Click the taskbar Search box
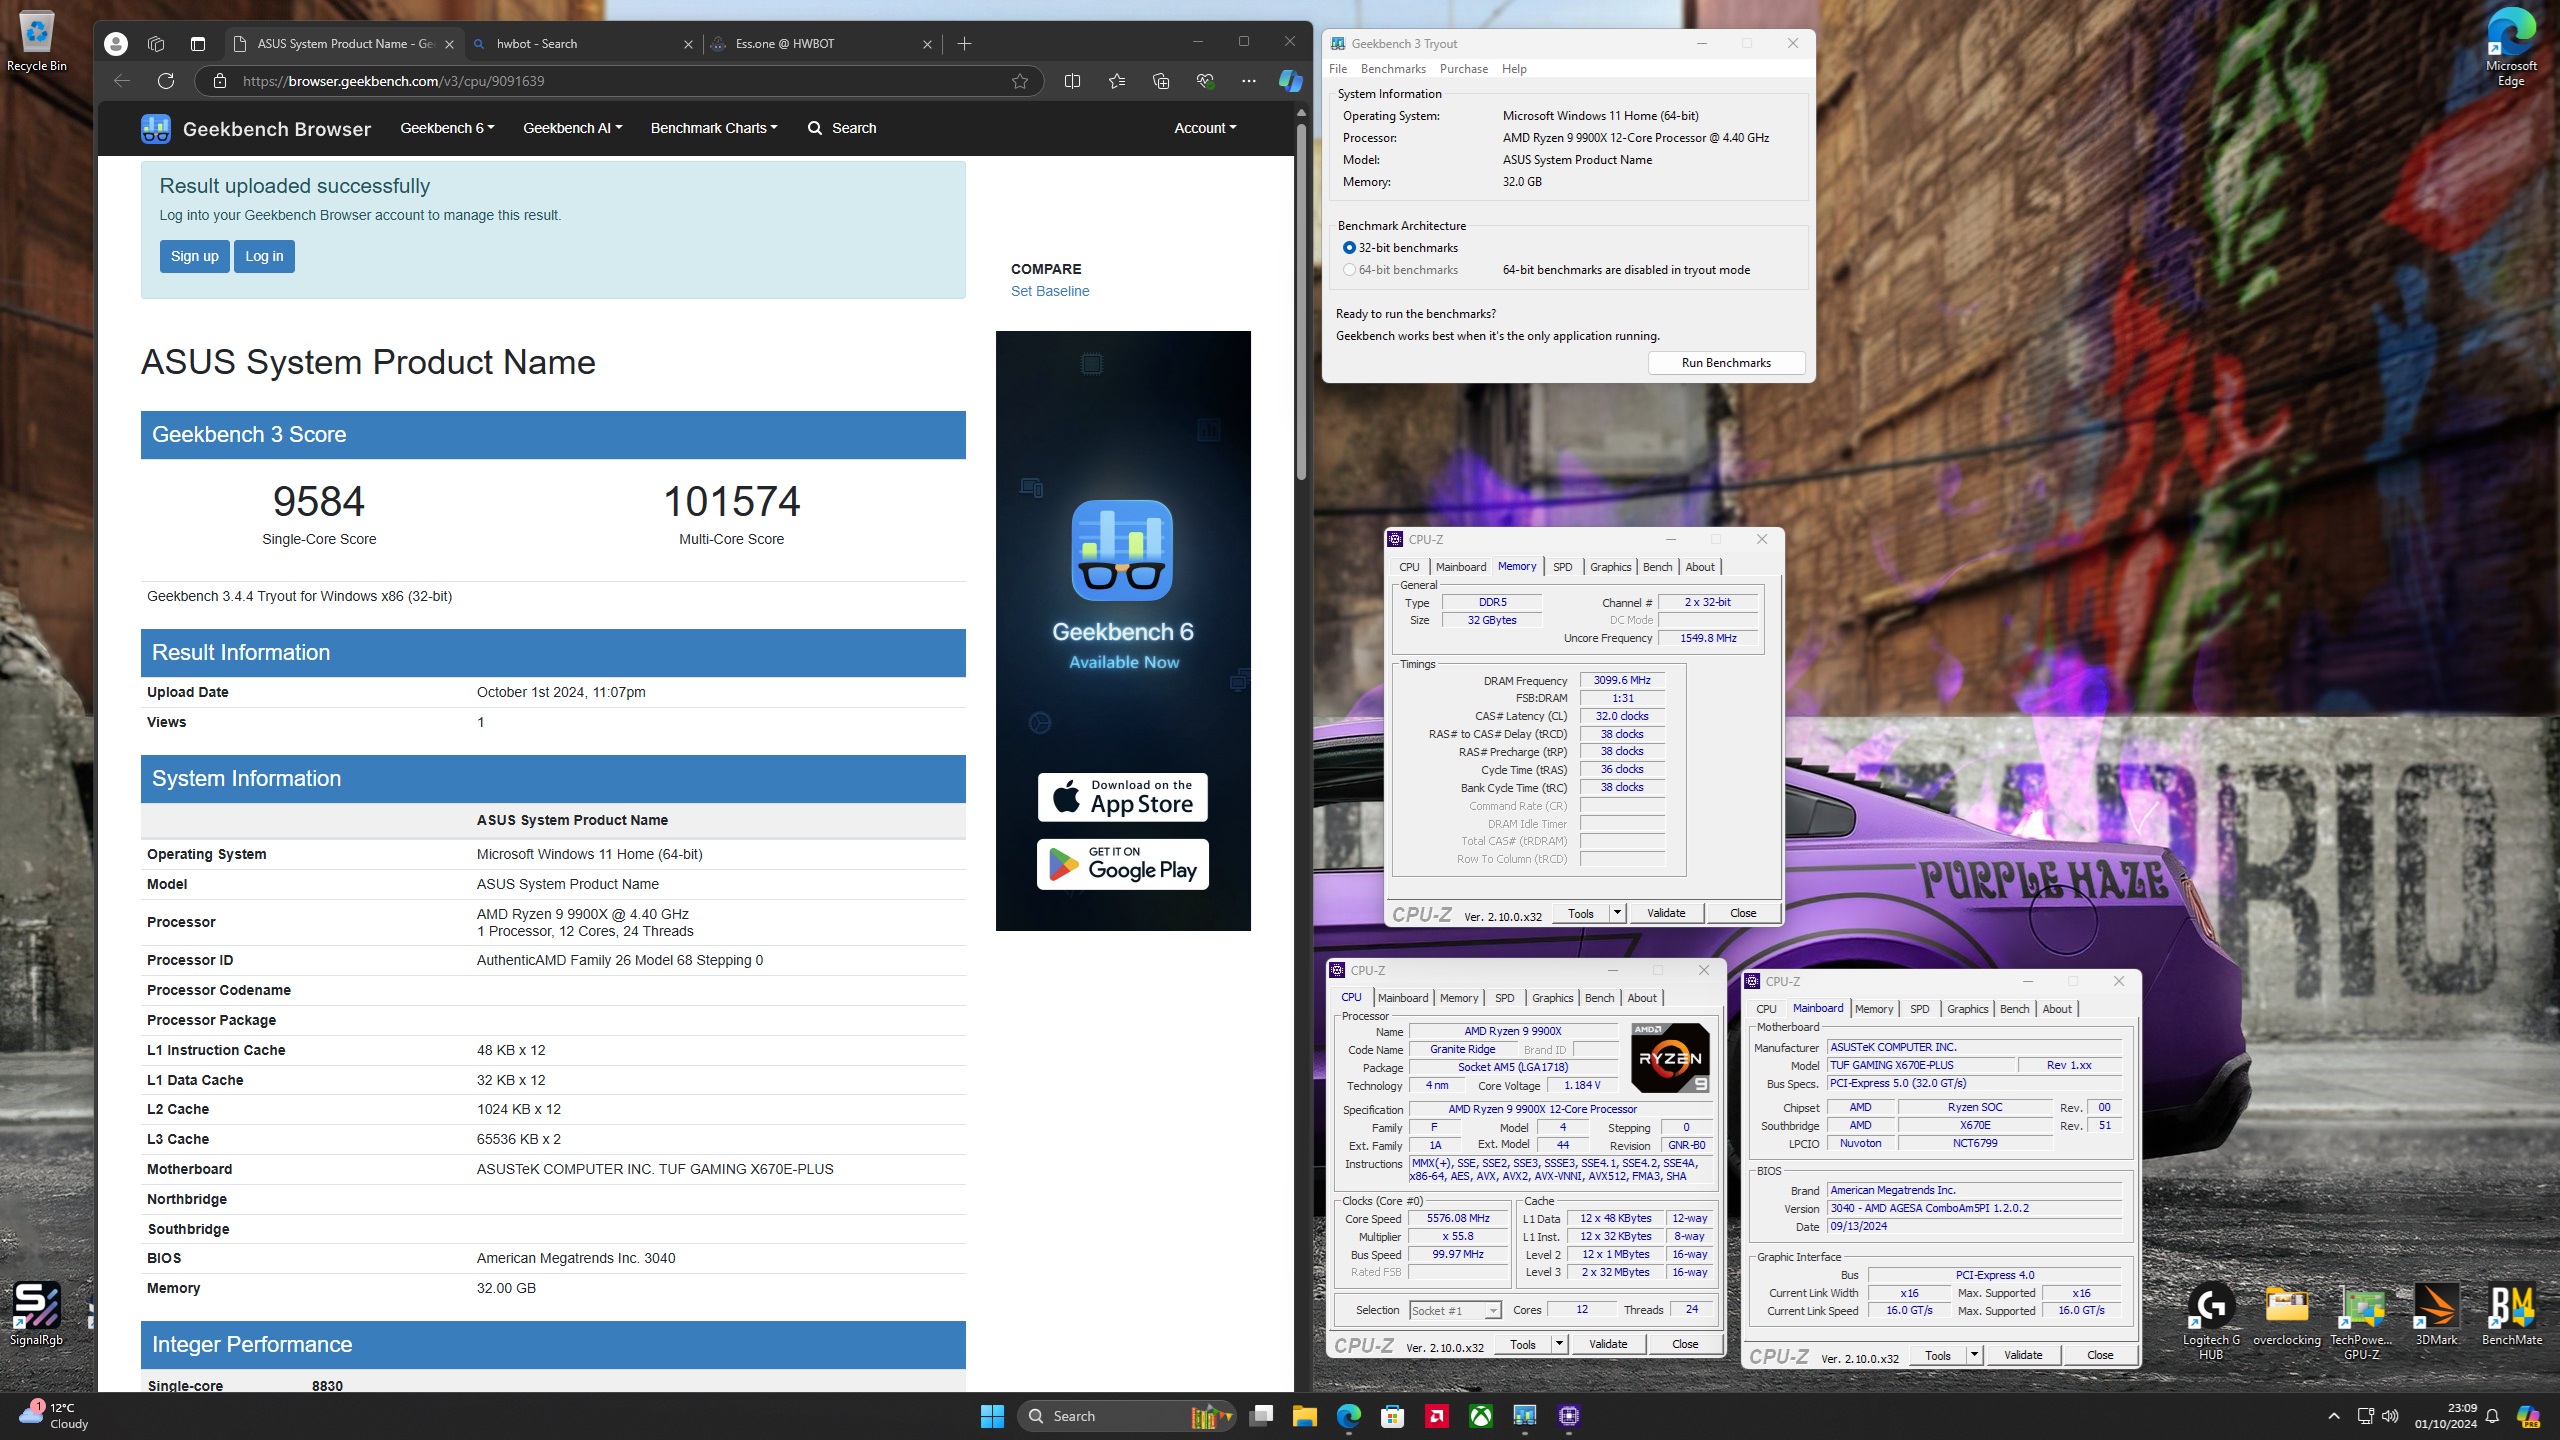Image resolution: width=2560 pixels, height=1440 pixels. point(1126,1416)
